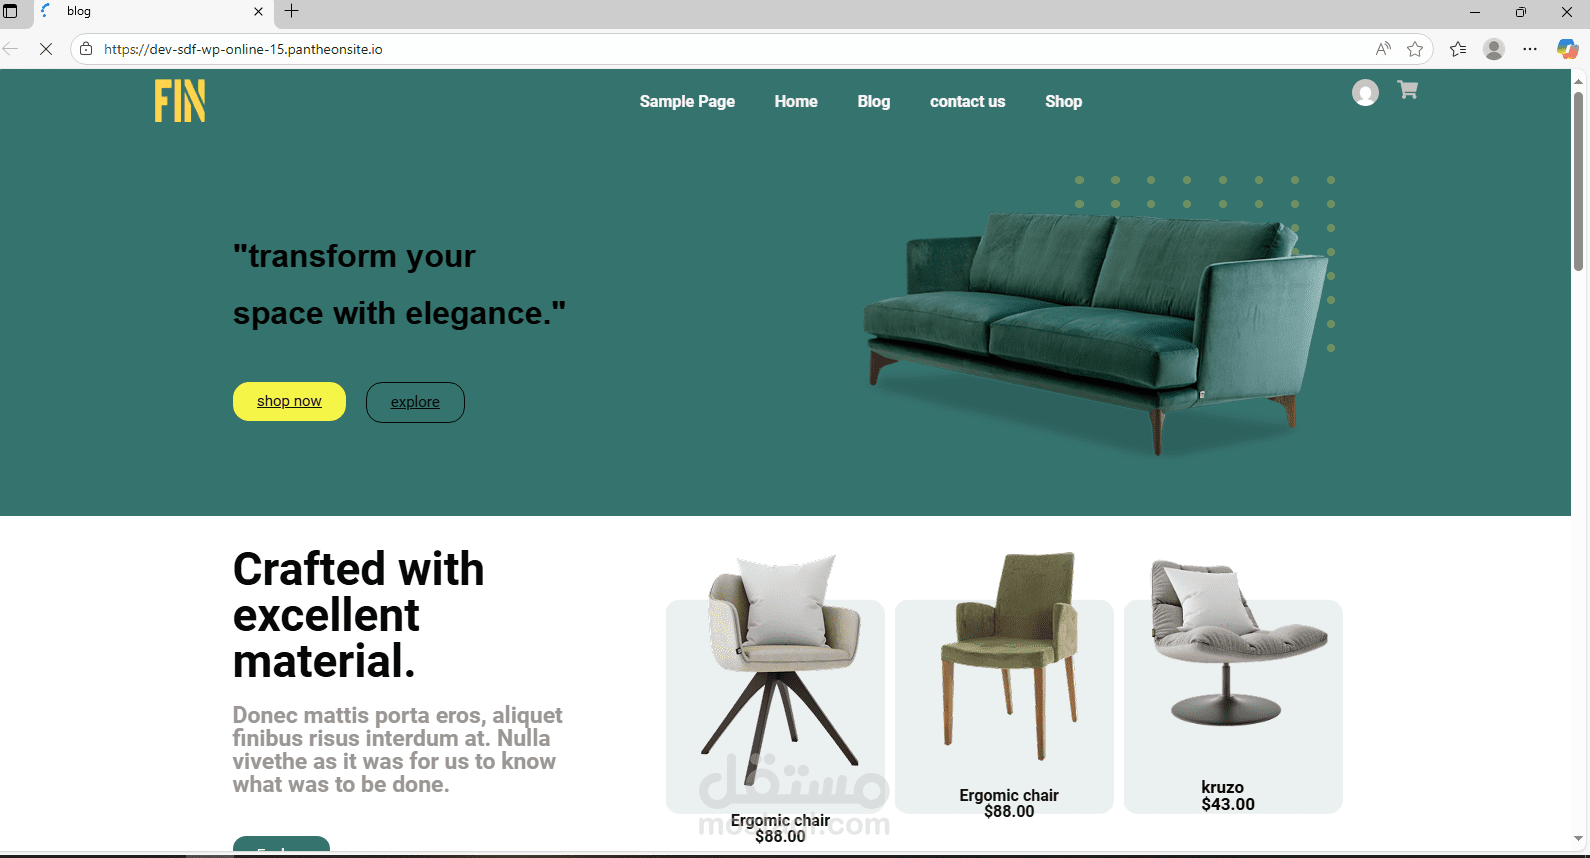Screen dimensions: 1590x858
Task: Open browser profile icon
Action: tap(1494, 49)
